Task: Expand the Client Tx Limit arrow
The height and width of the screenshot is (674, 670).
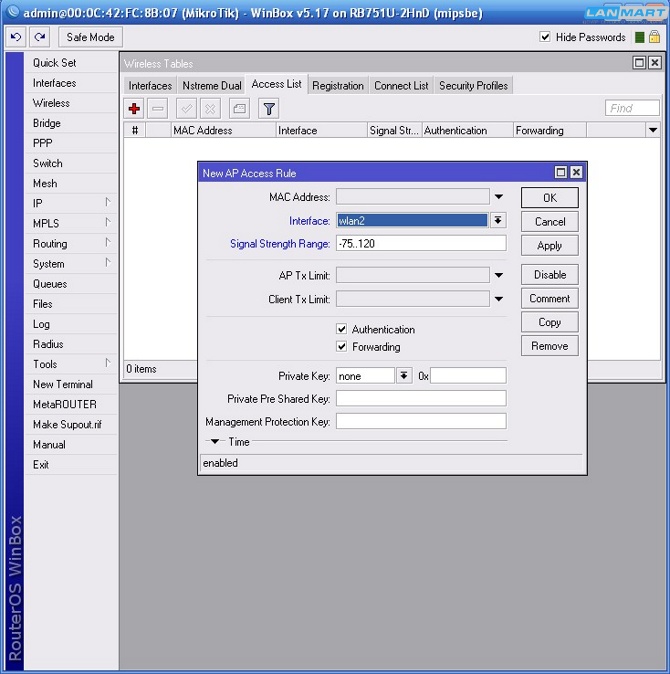Action: click(499, 299)
